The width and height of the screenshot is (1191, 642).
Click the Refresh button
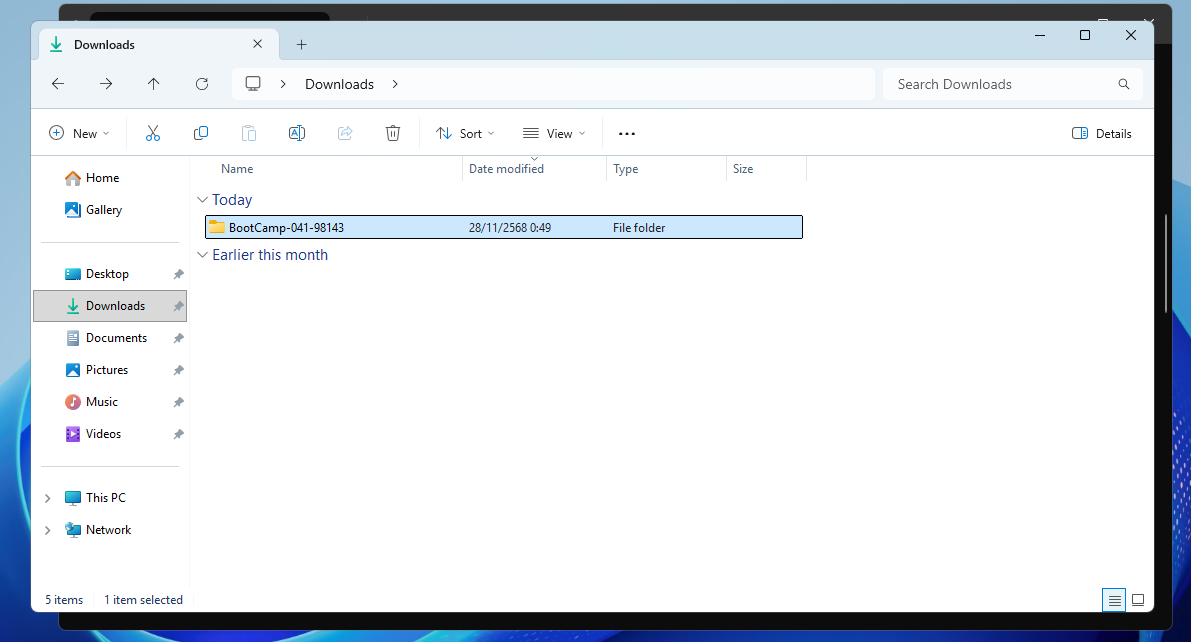click(202, 84)
